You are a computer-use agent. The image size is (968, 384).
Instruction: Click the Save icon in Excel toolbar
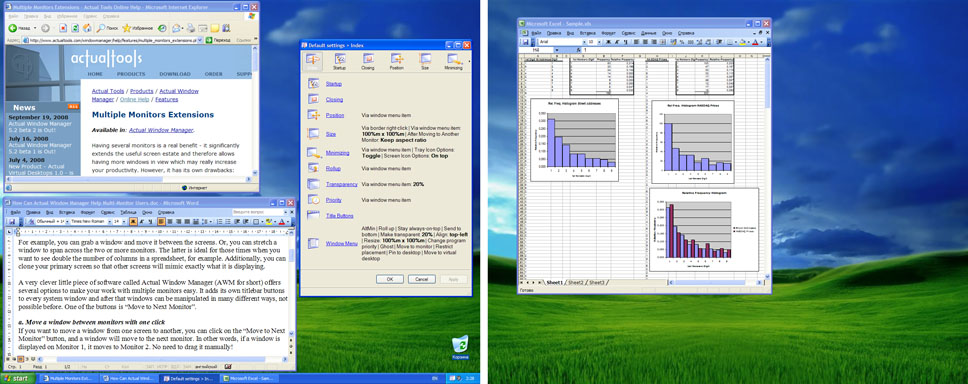(525, 42)
